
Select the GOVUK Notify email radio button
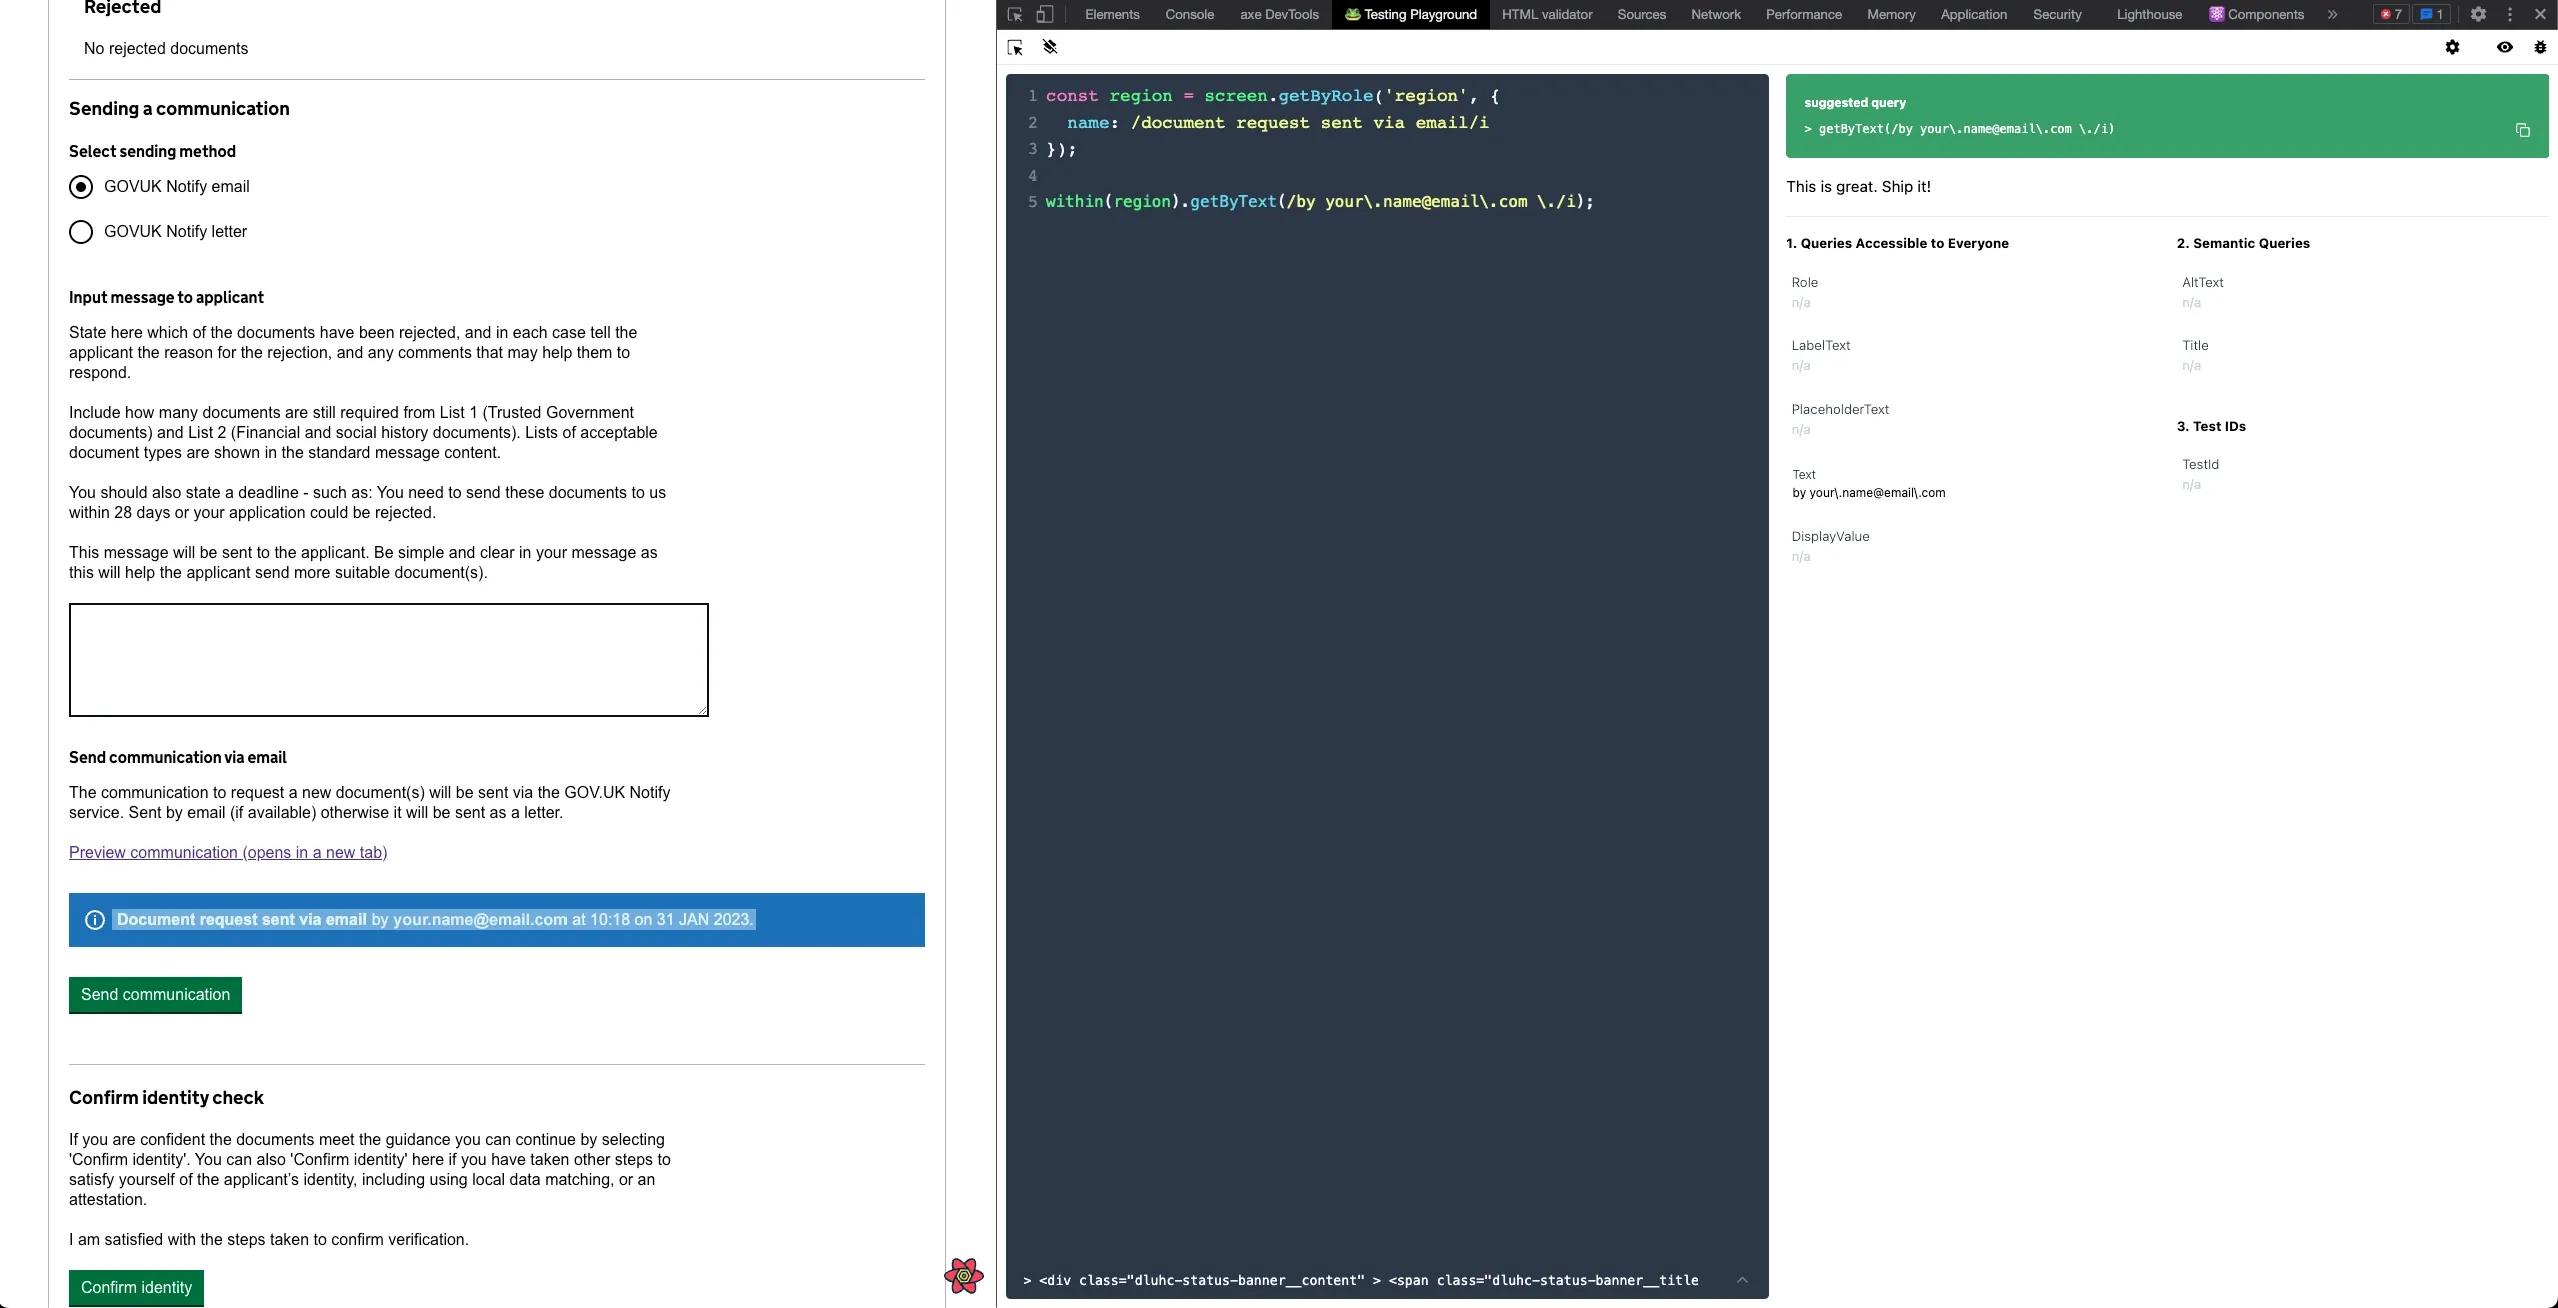81,186
